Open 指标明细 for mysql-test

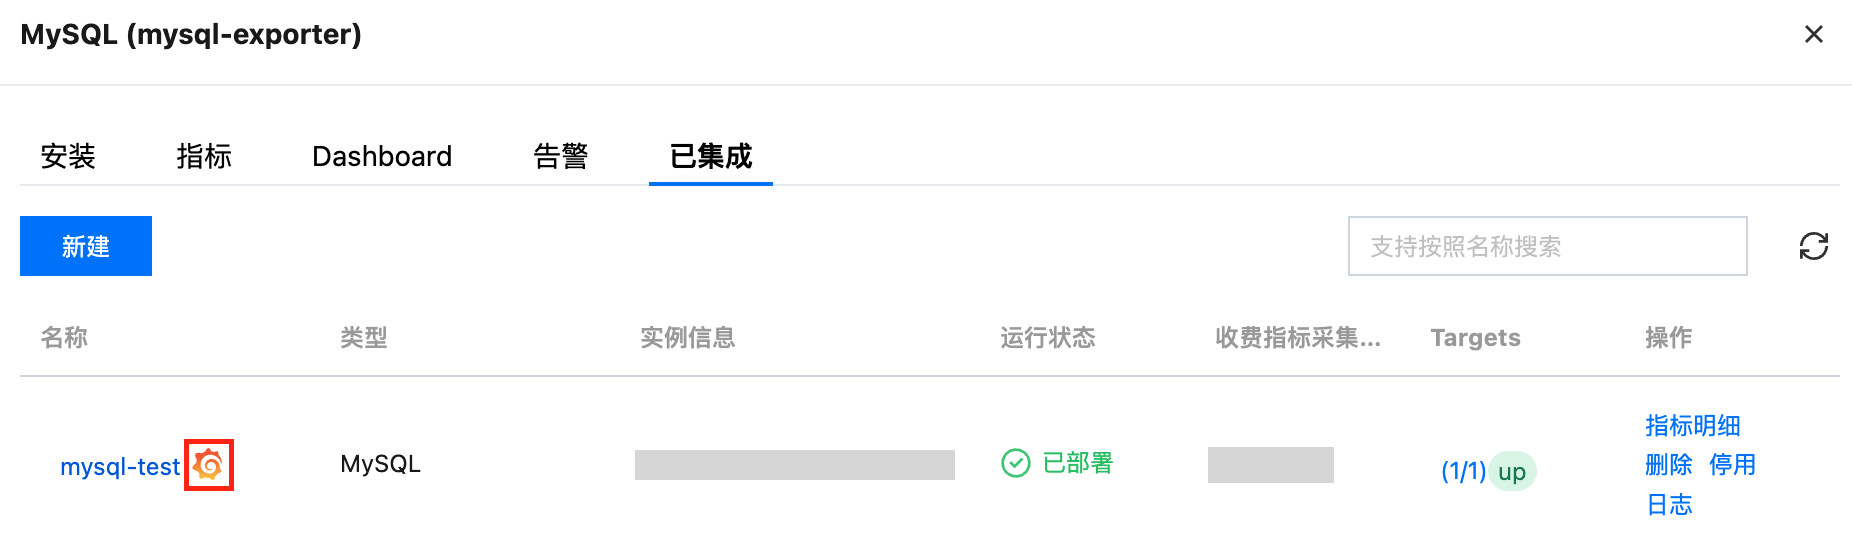1692,426
